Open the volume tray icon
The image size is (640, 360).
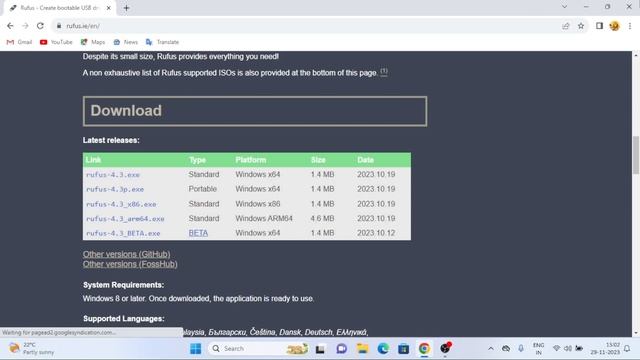(x=567, y=349)
